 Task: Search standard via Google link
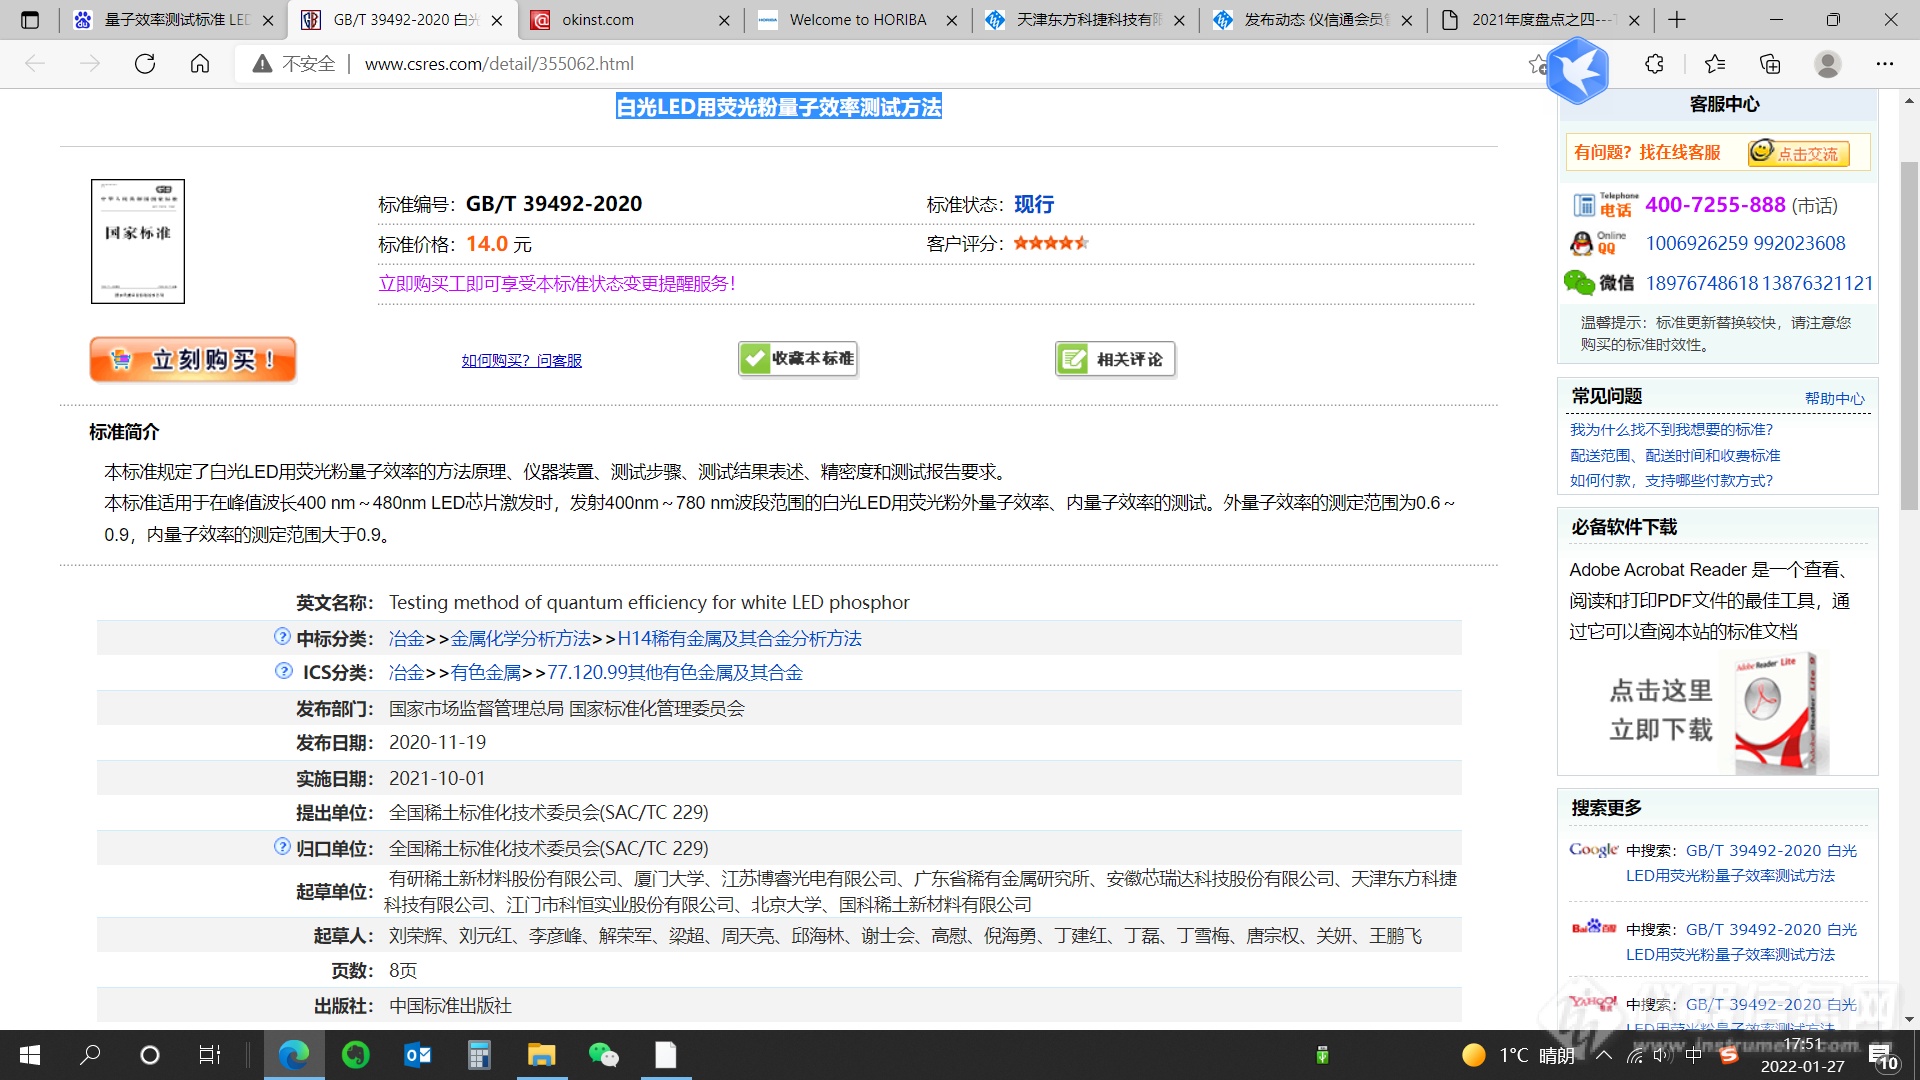tap(1740, 862)
